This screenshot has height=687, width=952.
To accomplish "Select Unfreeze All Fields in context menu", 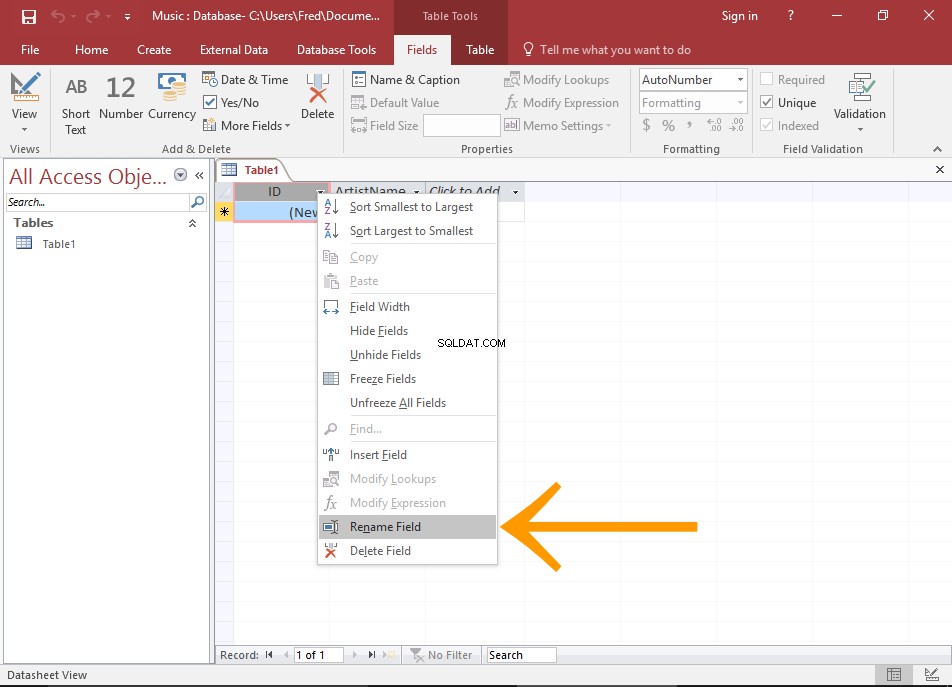I will click(x=407, y=402).
